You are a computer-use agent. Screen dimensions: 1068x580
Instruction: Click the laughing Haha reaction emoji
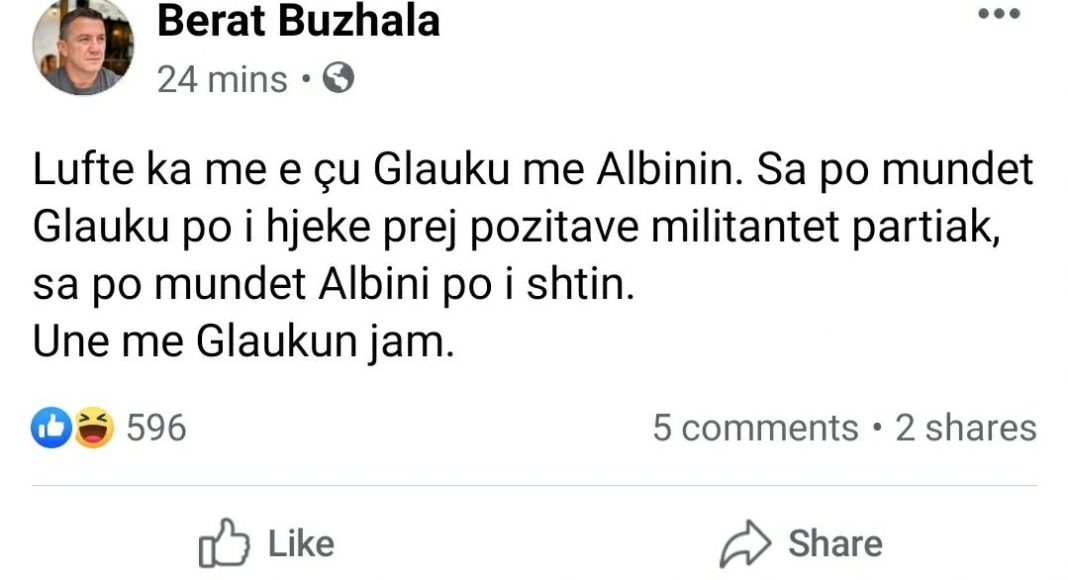(93, 429)
